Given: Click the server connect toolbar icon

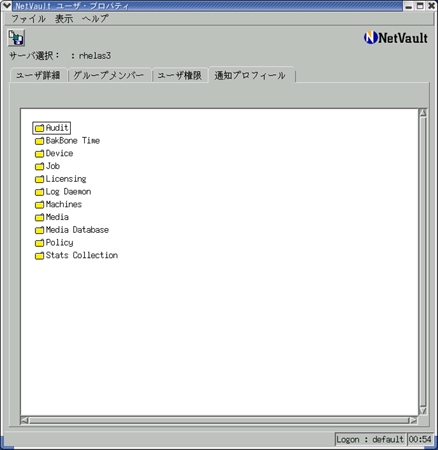Looking at the screenshot, I should [16, 38].
